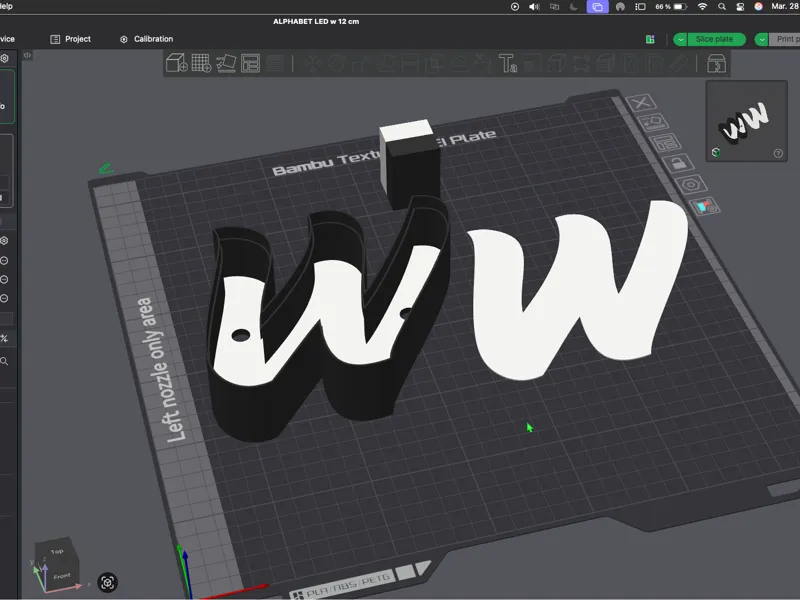This screenshot has width=800, height=600.
Task: Switch to the Calibration tab
Action: pyautogui.click(x=146, y=39)
